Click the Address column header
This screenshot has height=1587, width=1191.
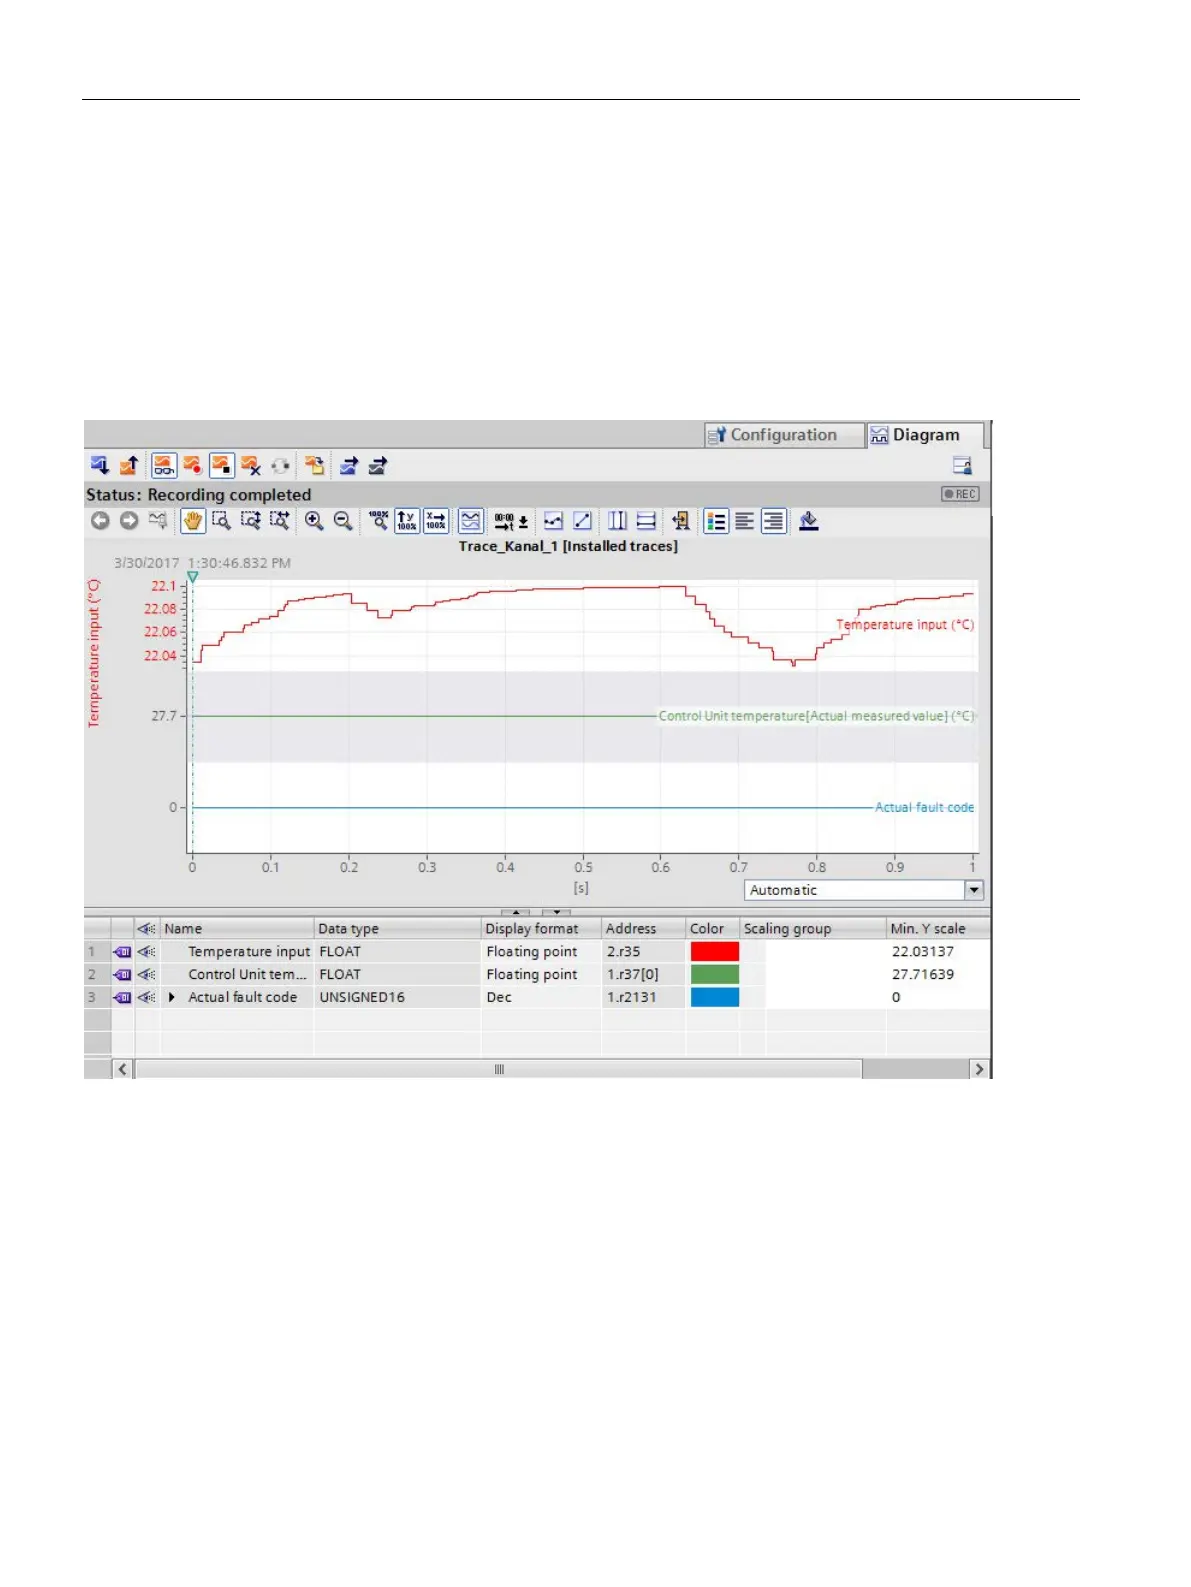click(643, 929)
